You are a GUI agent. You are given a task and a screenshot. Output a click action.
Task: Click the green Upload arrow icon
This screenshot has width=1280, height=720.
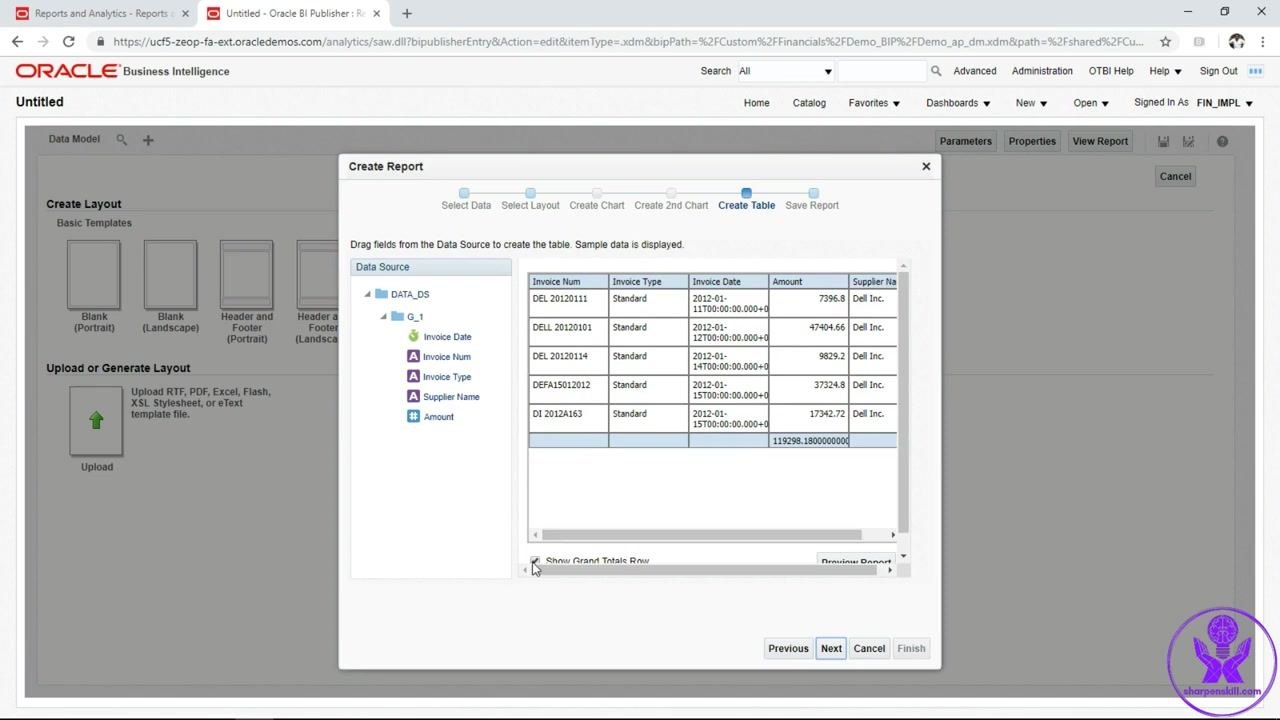(96, 421)
